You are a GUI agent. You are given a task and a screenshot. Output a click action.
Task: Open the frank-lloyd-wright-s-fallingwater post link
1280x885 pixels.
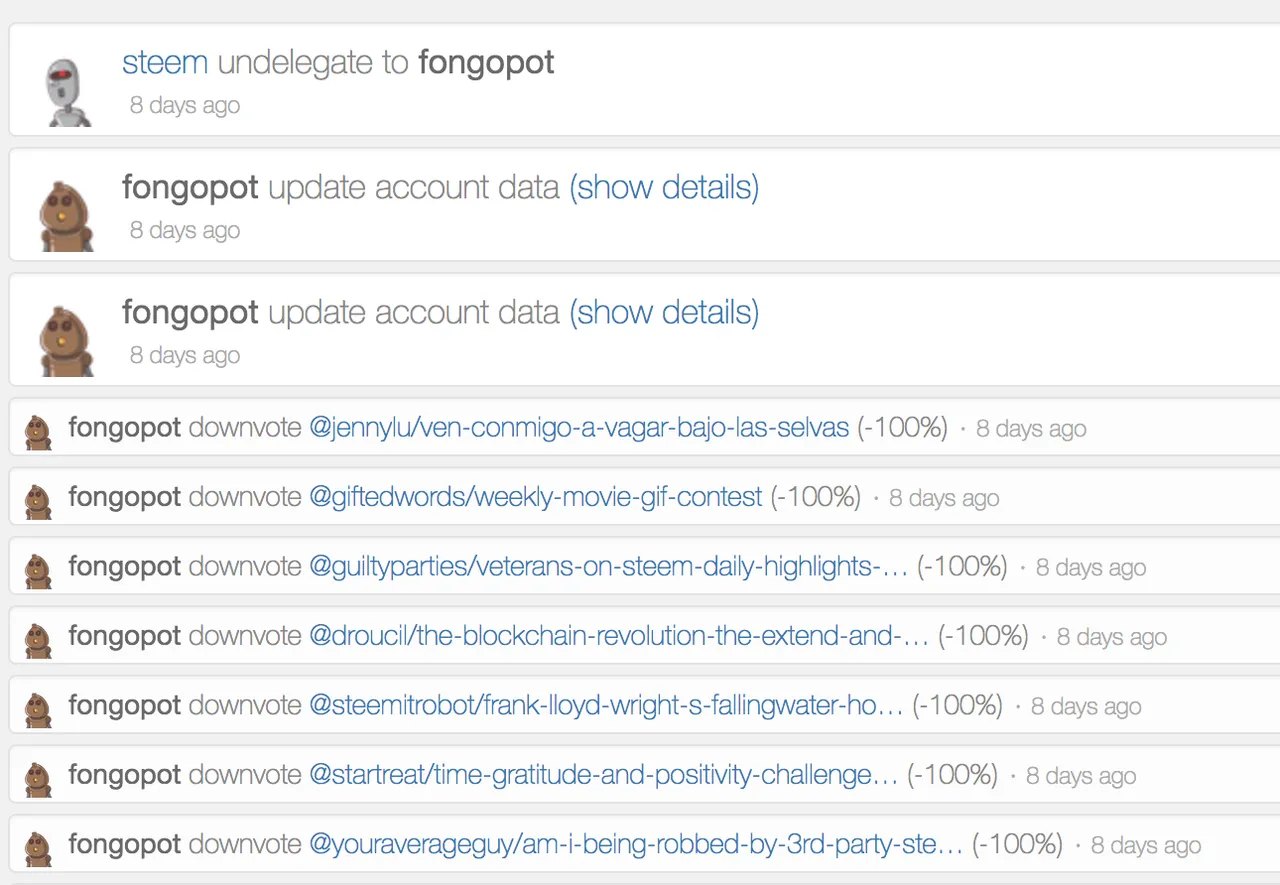(606, 706)
